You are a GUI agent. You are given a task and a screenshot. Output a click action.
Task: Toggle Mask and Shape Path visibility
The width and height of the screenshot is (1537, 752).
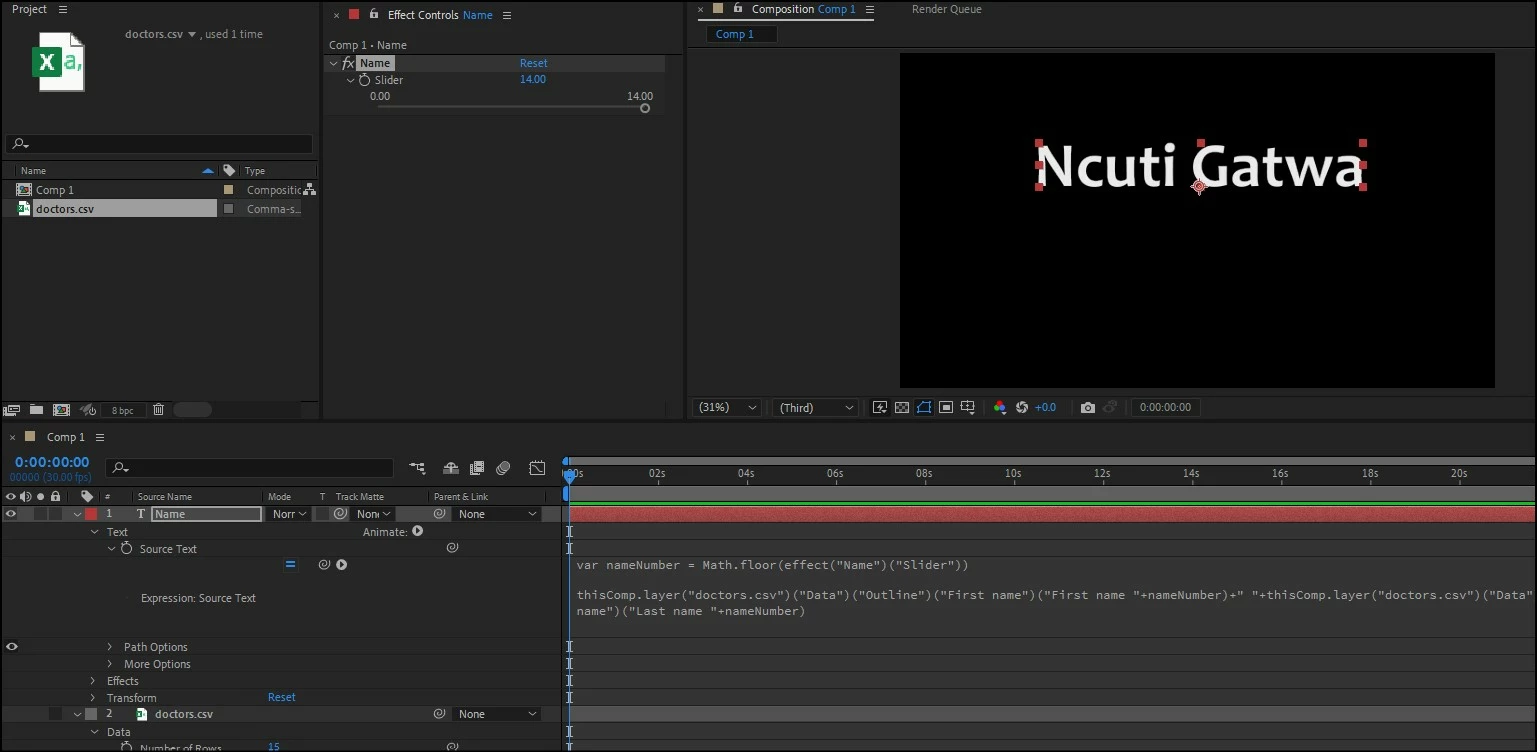tap(924, 407)
